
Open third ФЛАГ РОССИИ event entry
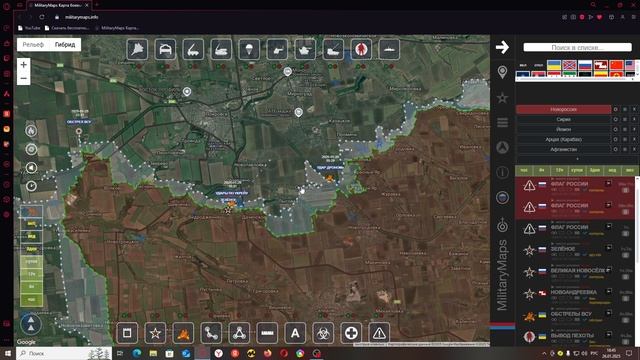[569, 227]
